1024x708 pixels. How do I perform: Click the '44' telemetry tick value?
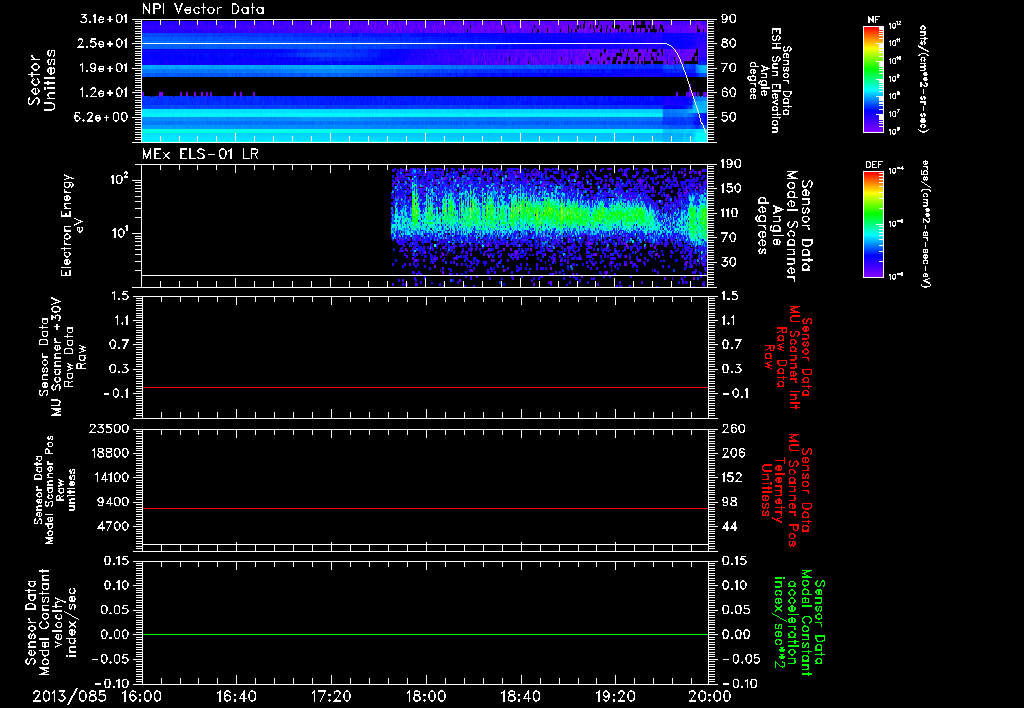pos(729,526)
